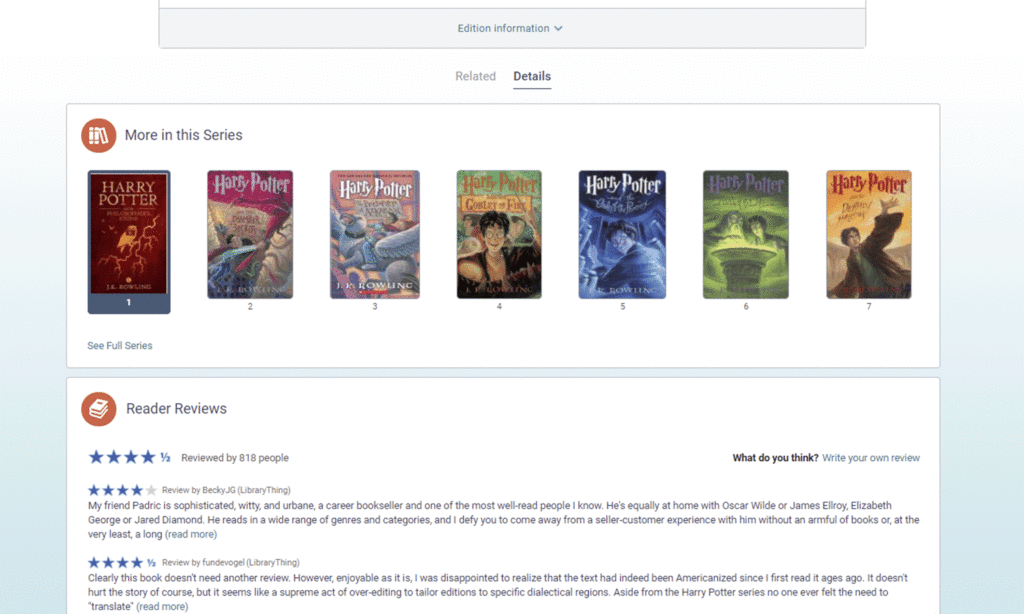
Task: Switch to the Related tab
Action: click(475, 76)
